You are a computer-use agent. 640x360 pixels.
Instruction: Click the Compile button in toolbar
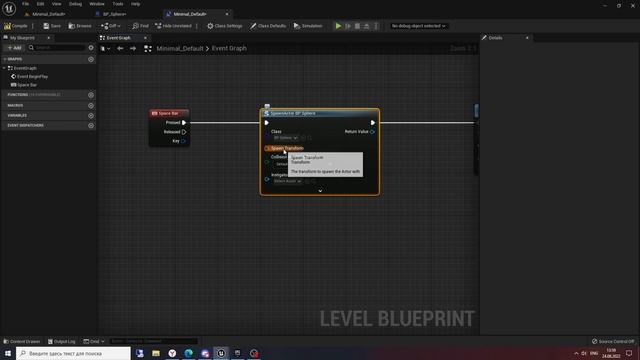pos(16,26)
